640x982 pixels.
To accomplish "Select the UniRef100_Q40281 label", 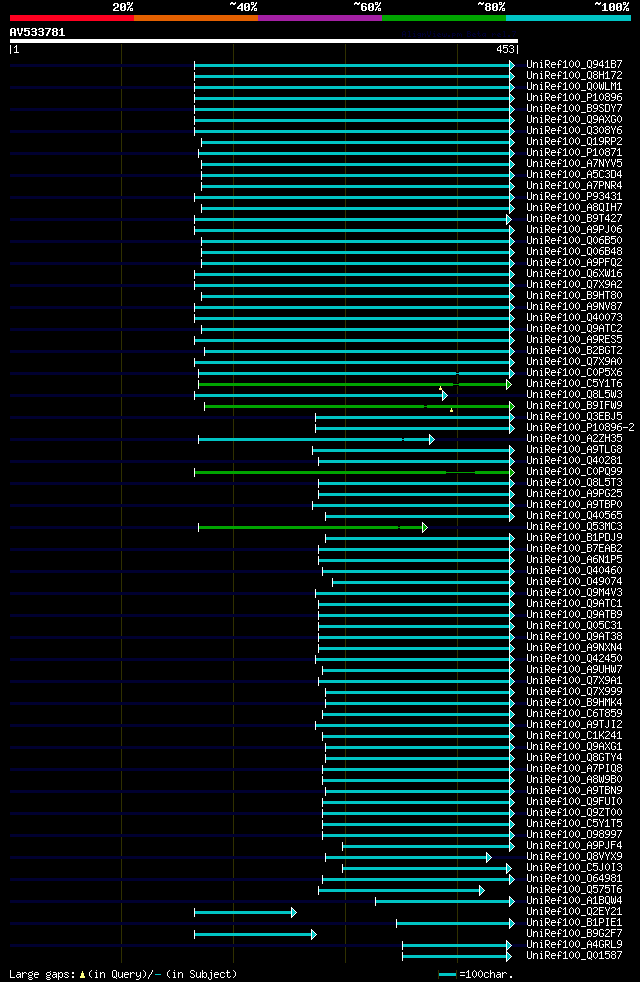I will pyautogui.click(x=574, y=461).
